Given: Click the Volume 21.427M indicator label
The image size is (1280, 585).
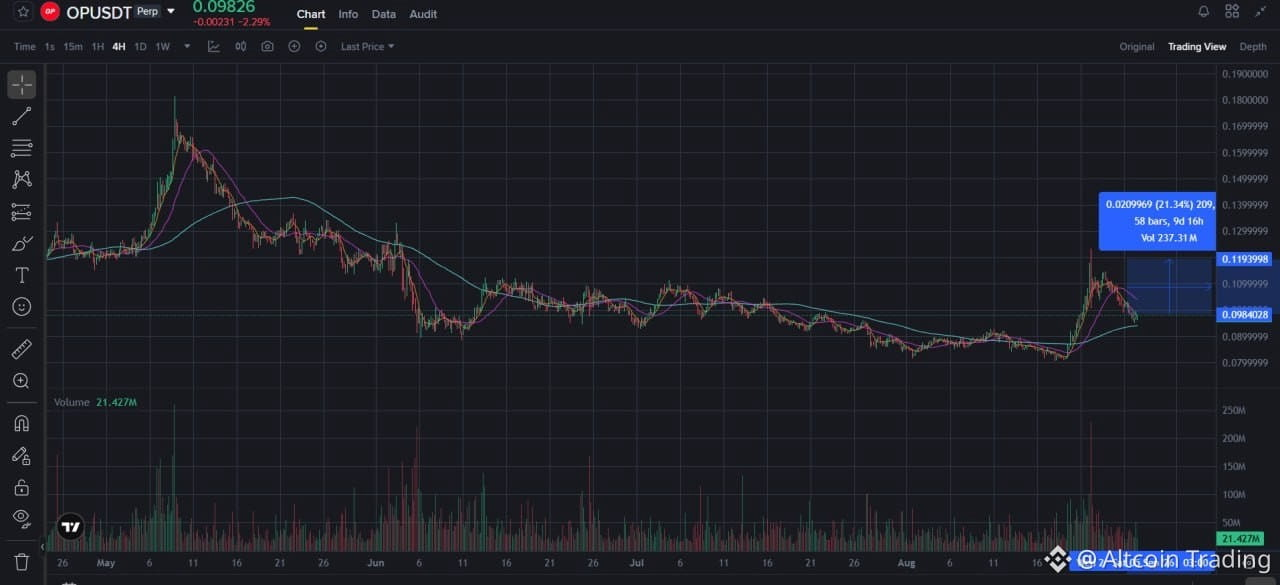Looking at the screenshot, I should coord(95,402).
